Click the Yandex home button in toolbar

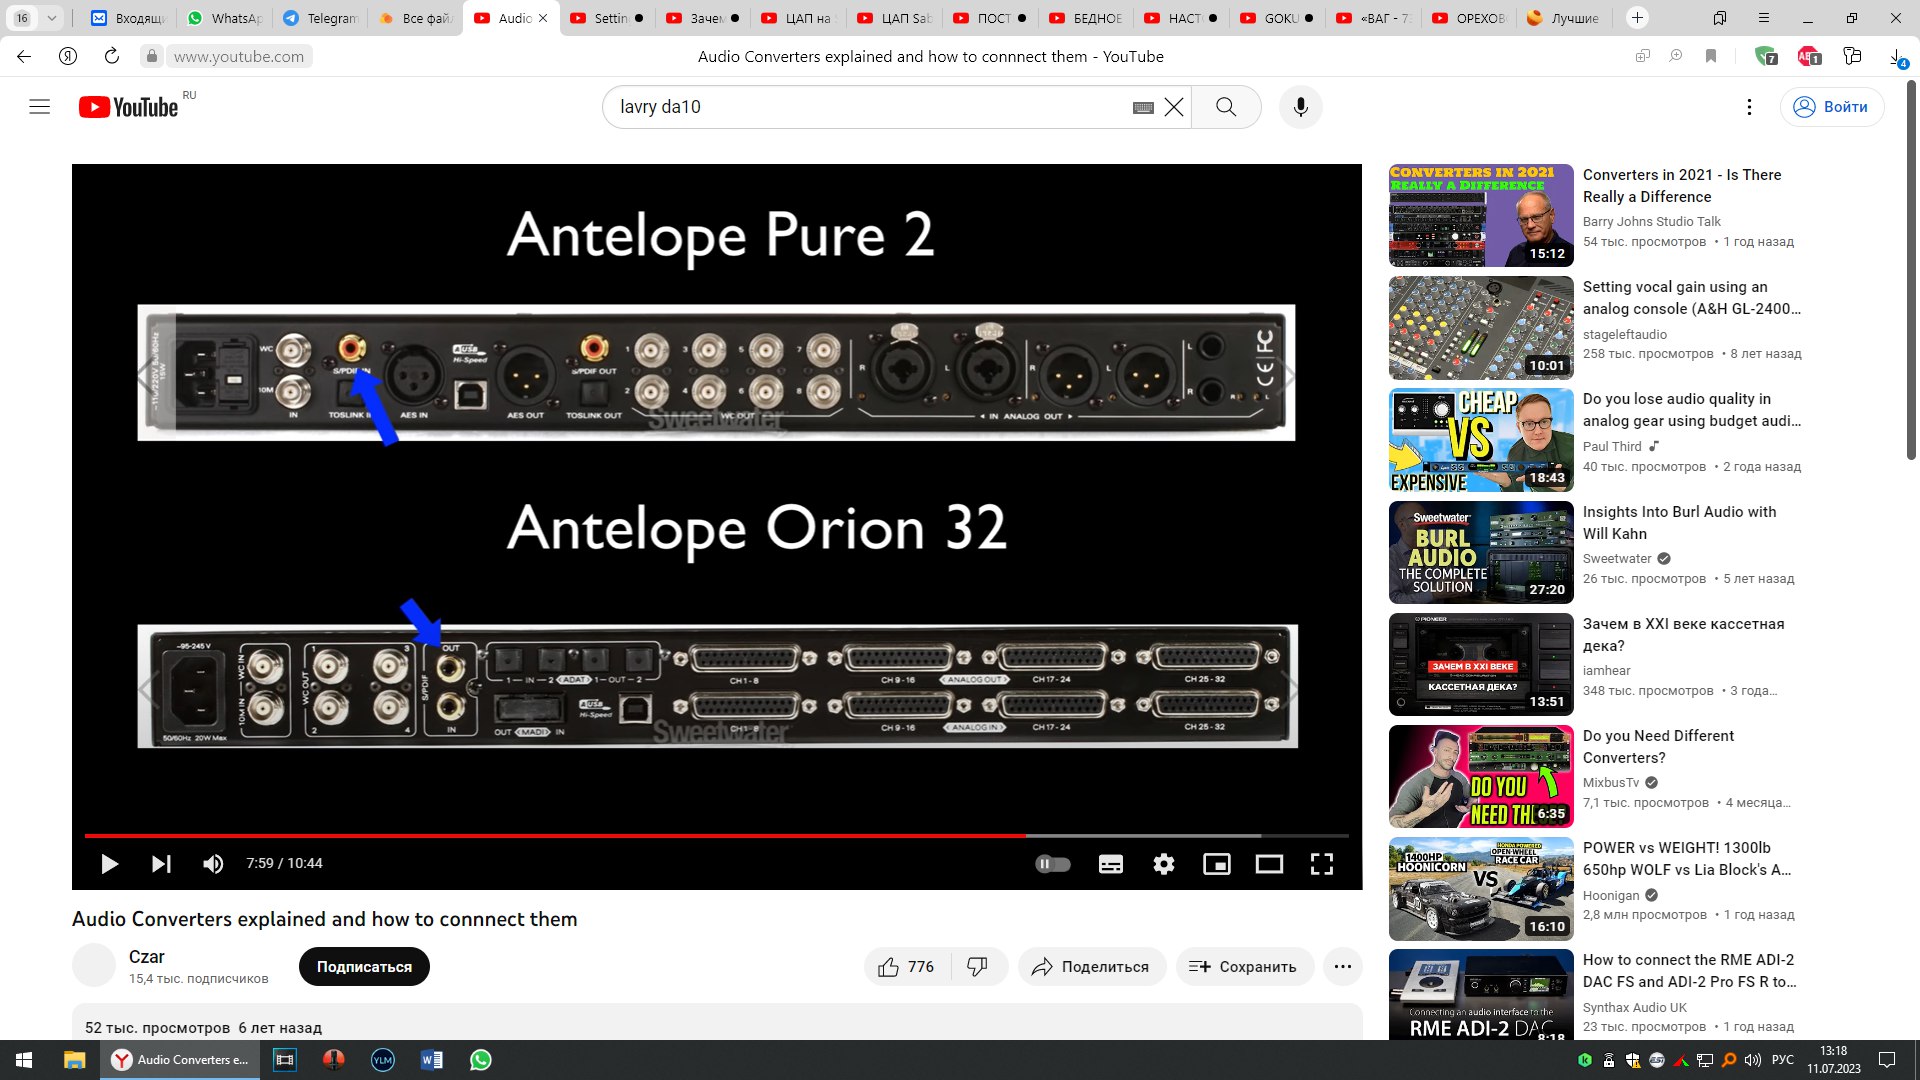pyautogui.click(x=68, y=56)
